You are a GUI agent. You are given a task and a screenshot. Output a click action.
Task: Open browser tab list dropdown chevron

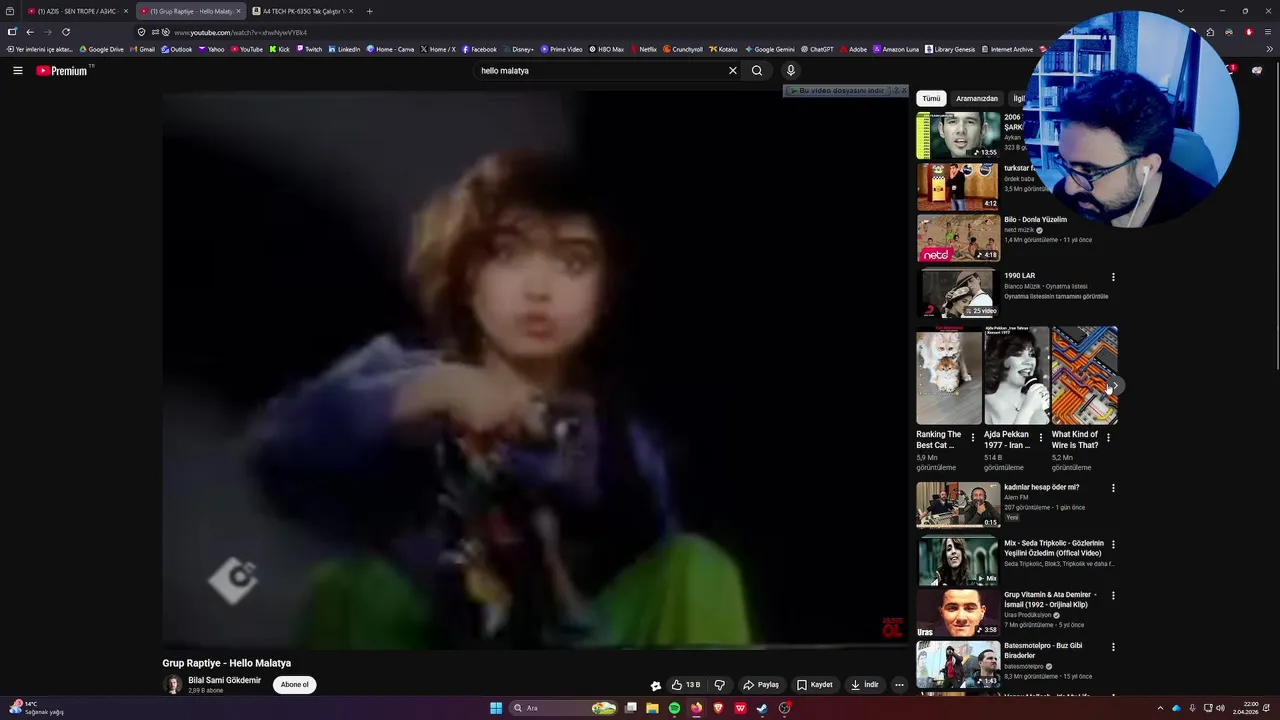pyautogui.click(x=1180, y=11)
